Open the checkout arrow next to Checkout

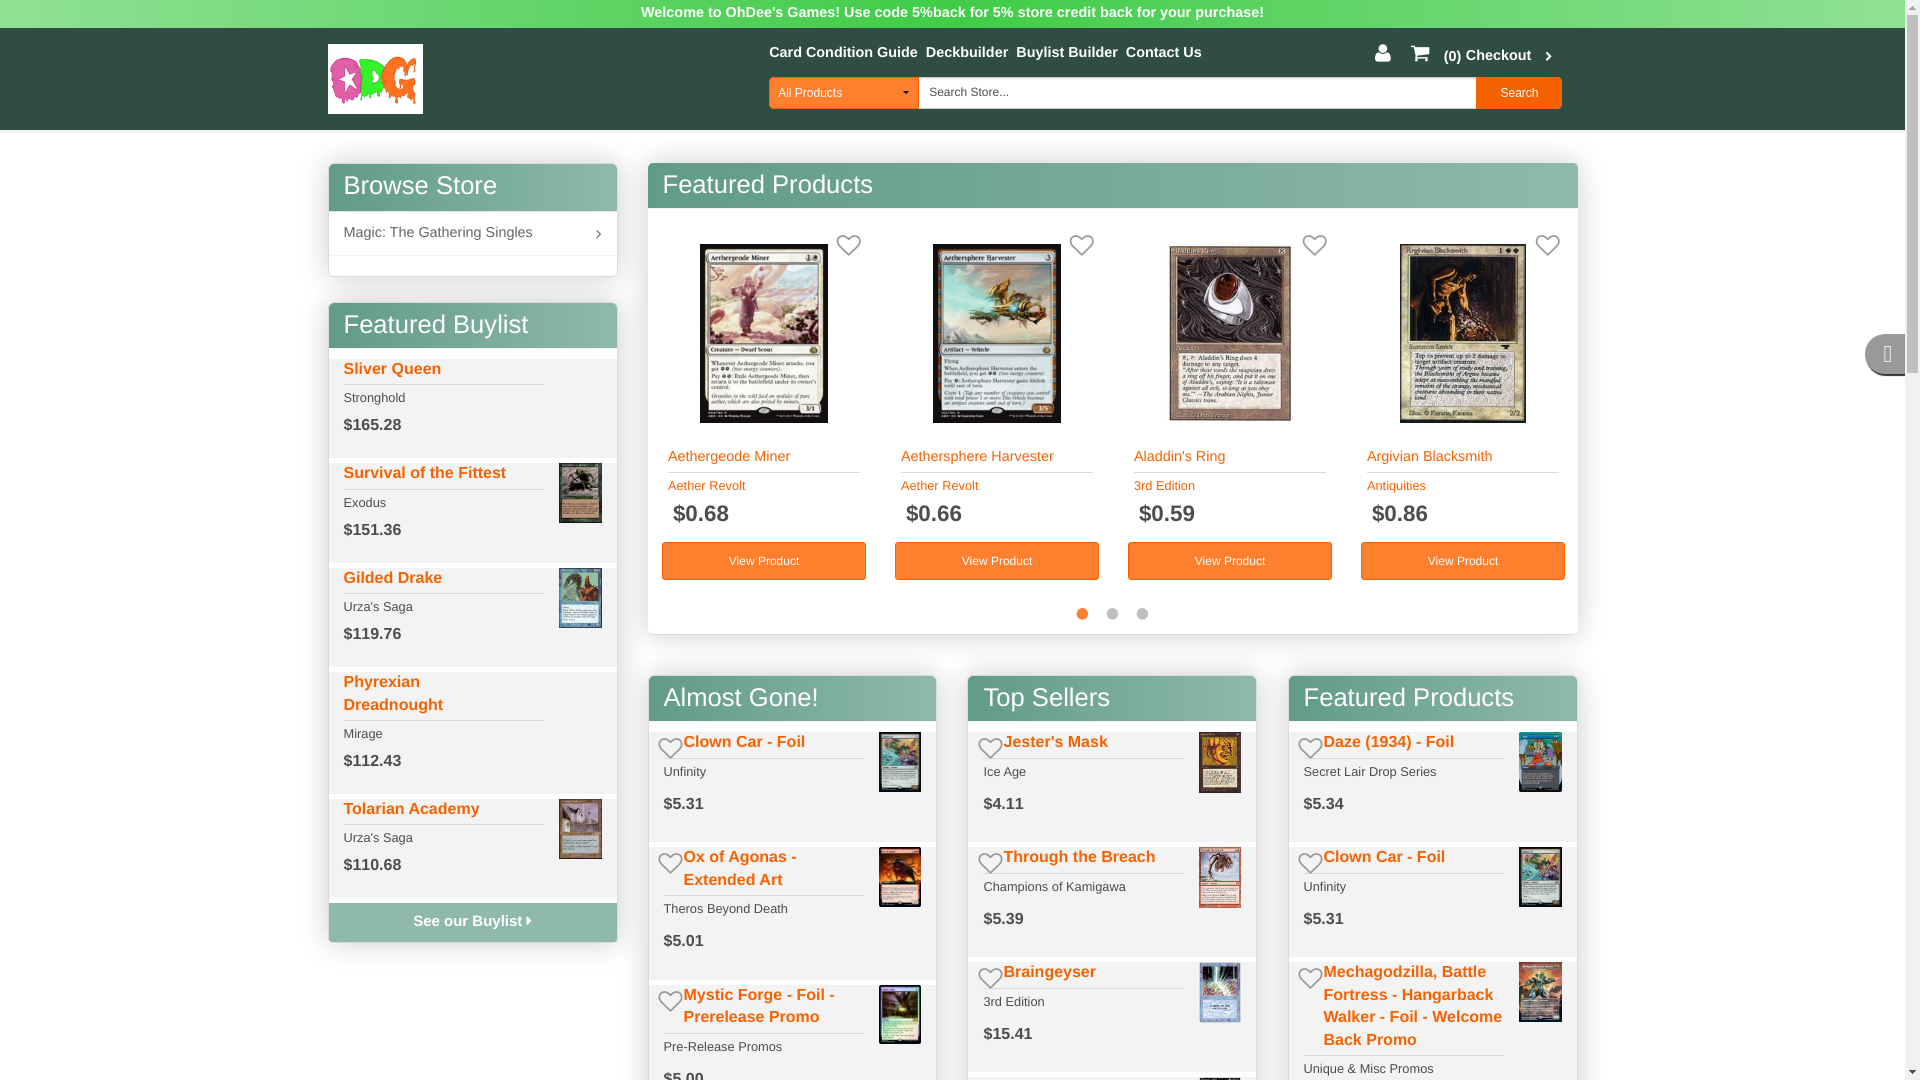tap(1548, 57)
